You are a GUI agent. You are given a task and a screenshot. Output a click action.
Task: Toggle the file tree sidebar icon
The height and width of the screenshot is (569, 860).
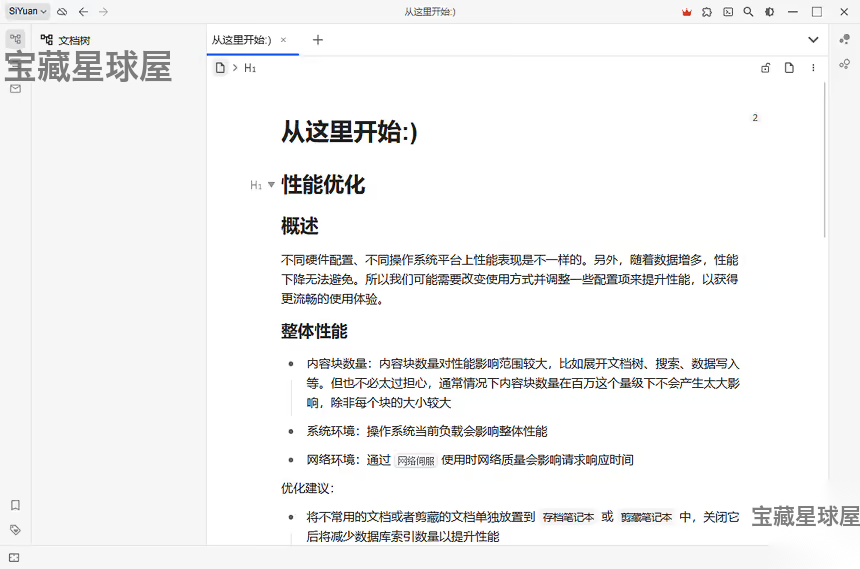[x=15, y=39]
